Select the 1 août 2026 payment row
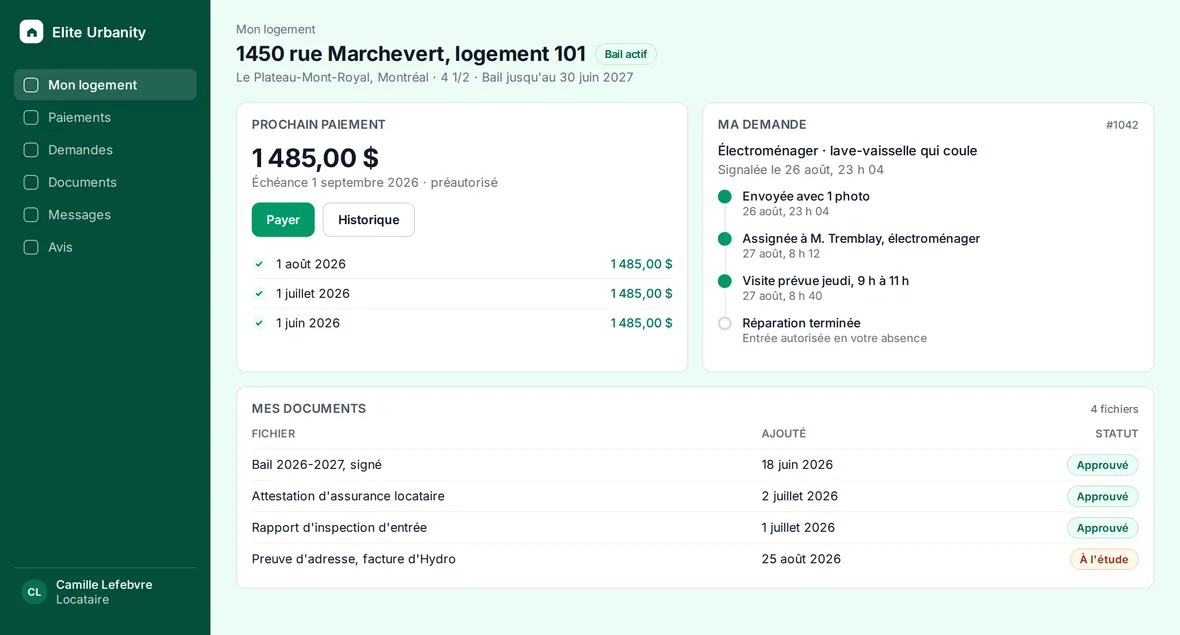1180x635 pixels. click(462, 264)
